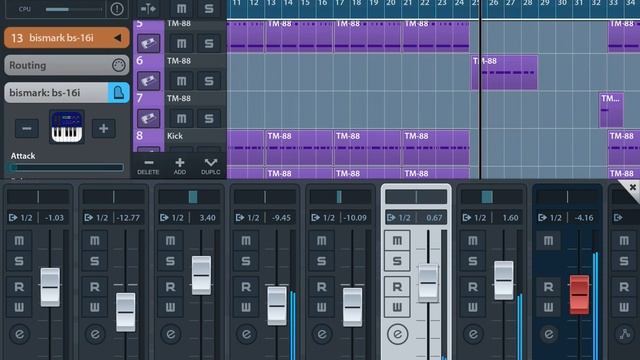Solo the topmost track via S beside split icon
Viewport: 640px width, 360px height.
pyautogui.click(x=209, y=9)
